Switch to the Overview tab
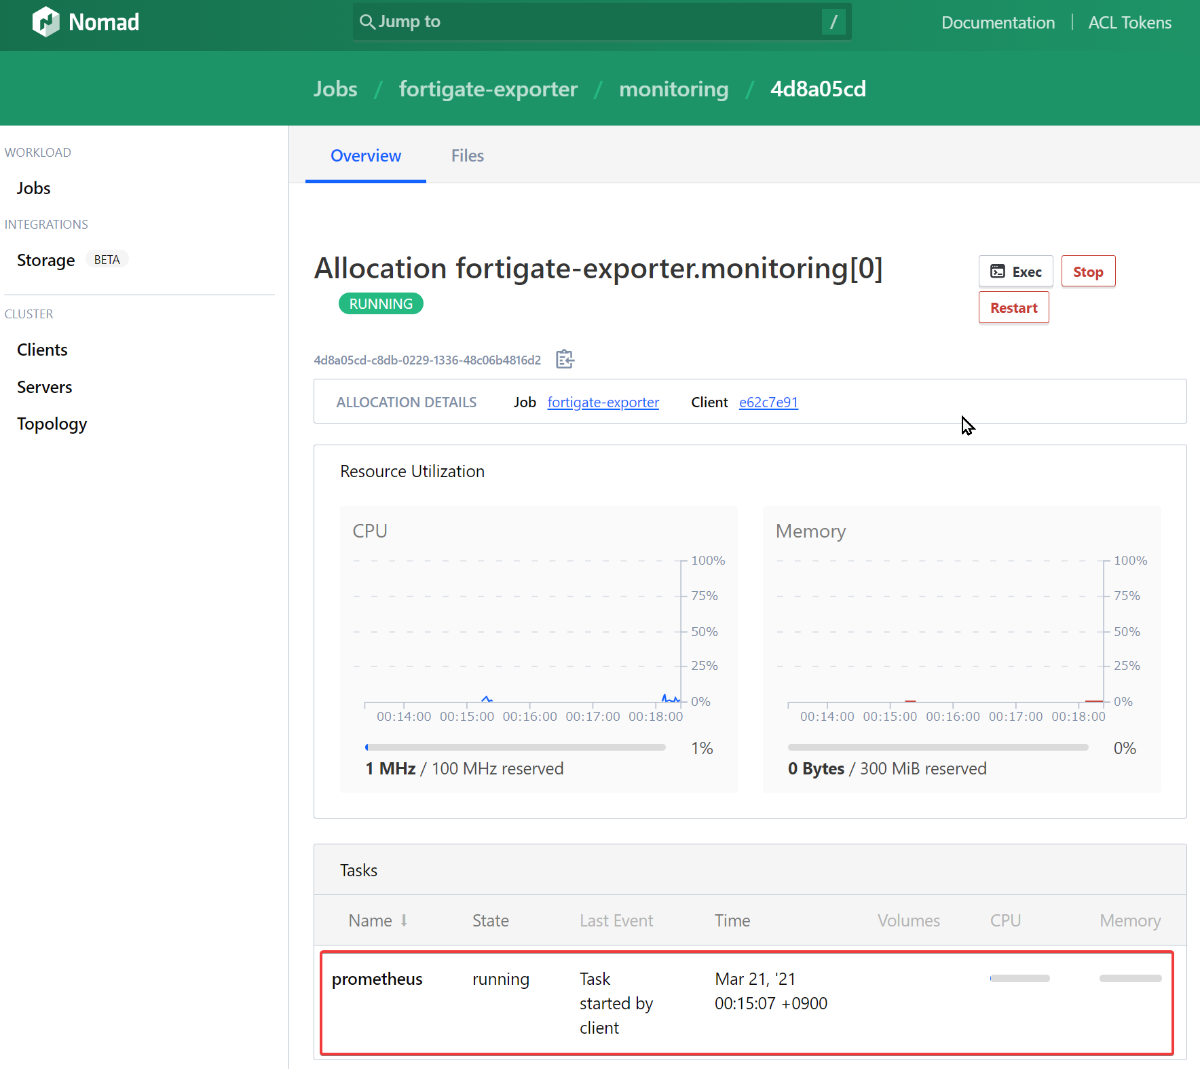 pos(366,156)
